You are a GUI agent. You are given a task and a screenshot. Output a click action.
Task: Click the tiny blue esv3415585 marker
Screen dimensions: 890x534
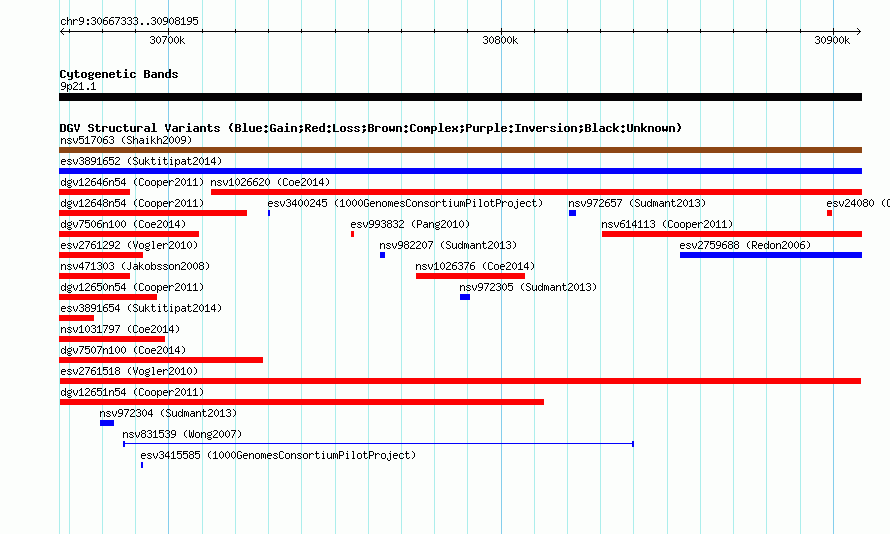tap(142, 465)
